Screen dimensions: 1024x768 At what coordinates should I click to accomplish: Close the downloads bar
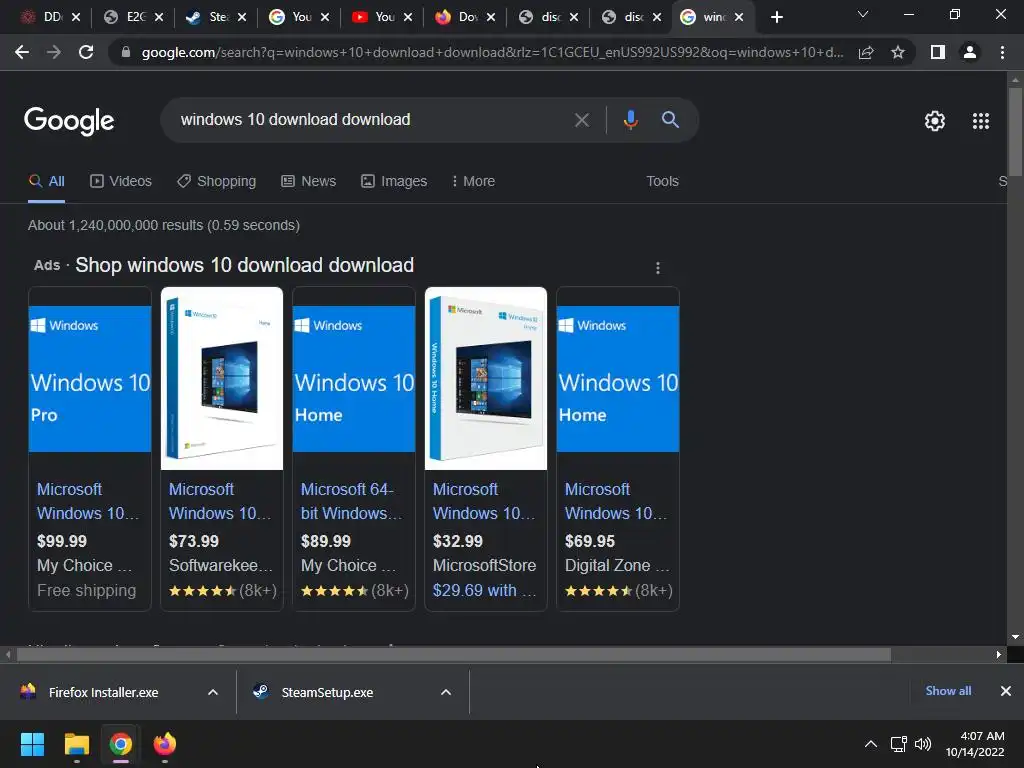coord(1006,691)
